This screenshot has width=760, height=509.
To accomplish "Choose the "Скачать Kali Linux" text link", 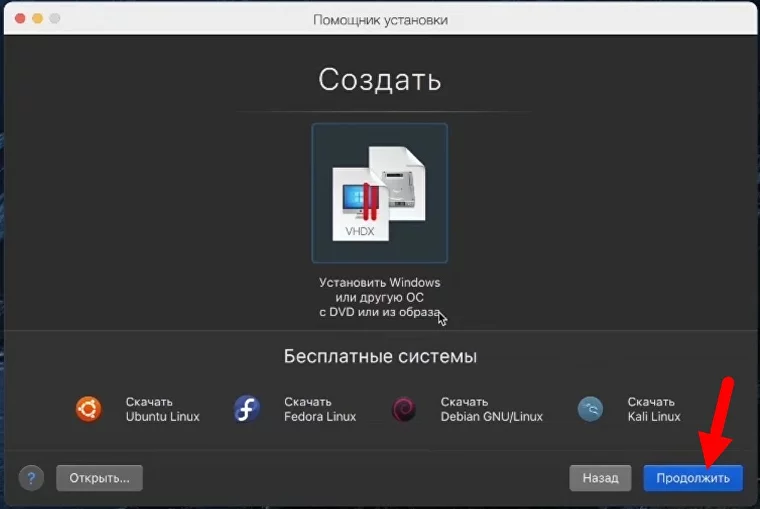I will coord(653,409).
